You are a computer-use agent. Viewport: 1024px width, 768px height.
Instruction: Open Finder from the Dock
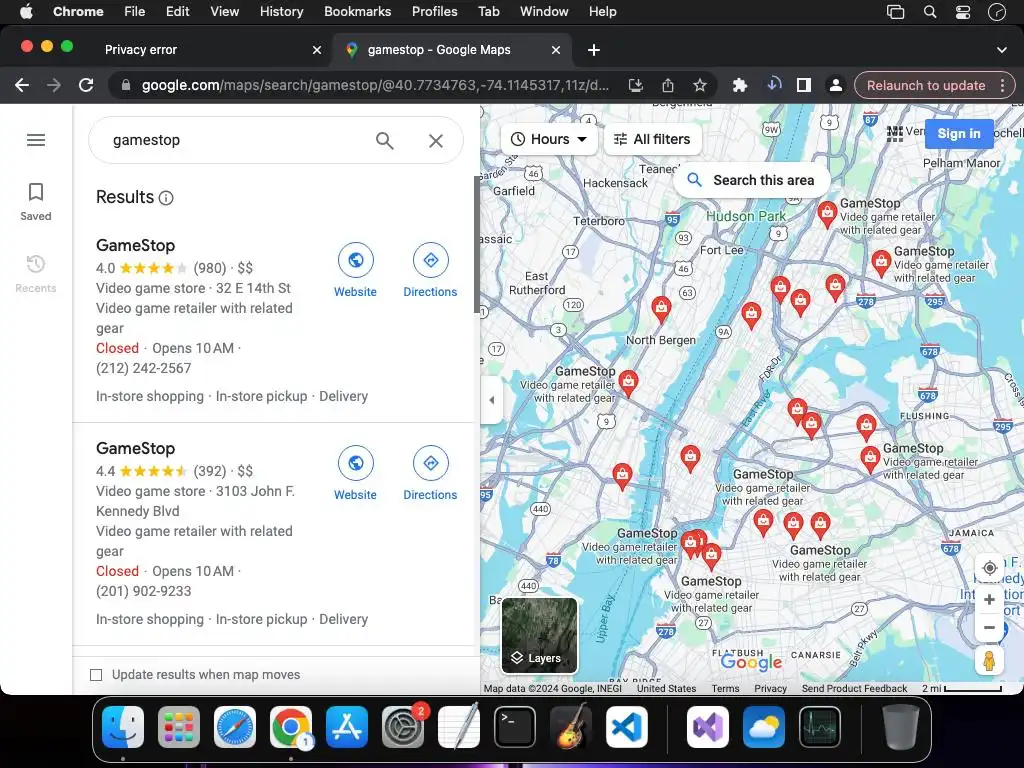coord(123,727)
